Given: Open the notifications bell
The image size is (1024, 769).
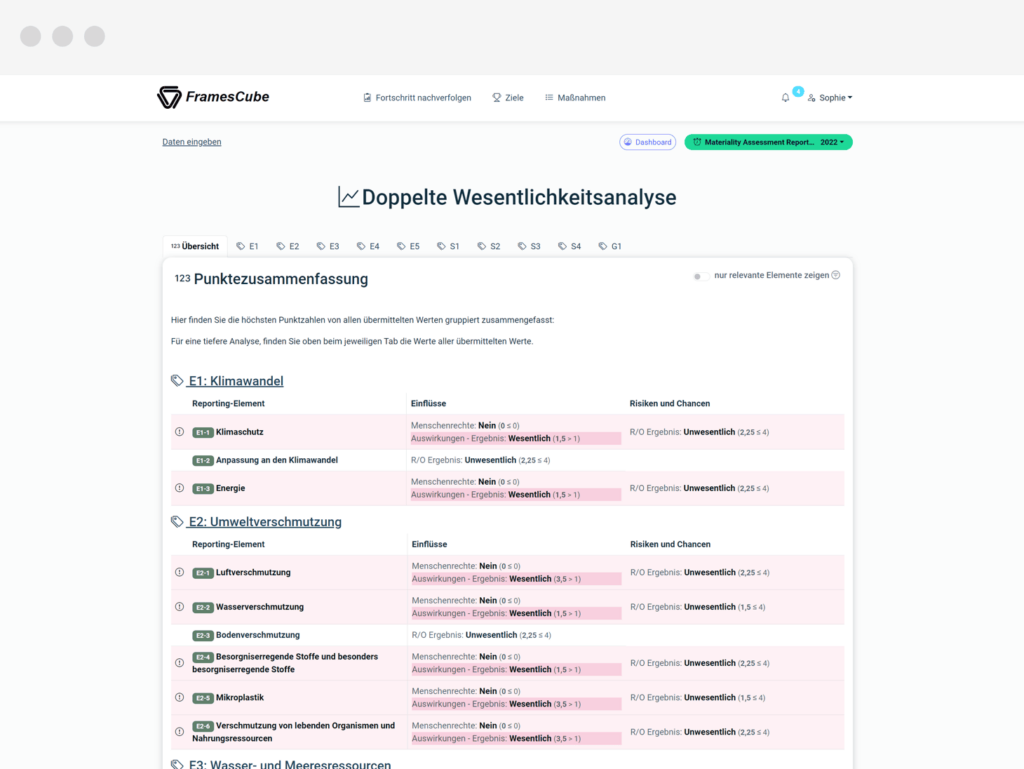Looking at the screenshot, I should pyautogui.click(x=785, y=98).
